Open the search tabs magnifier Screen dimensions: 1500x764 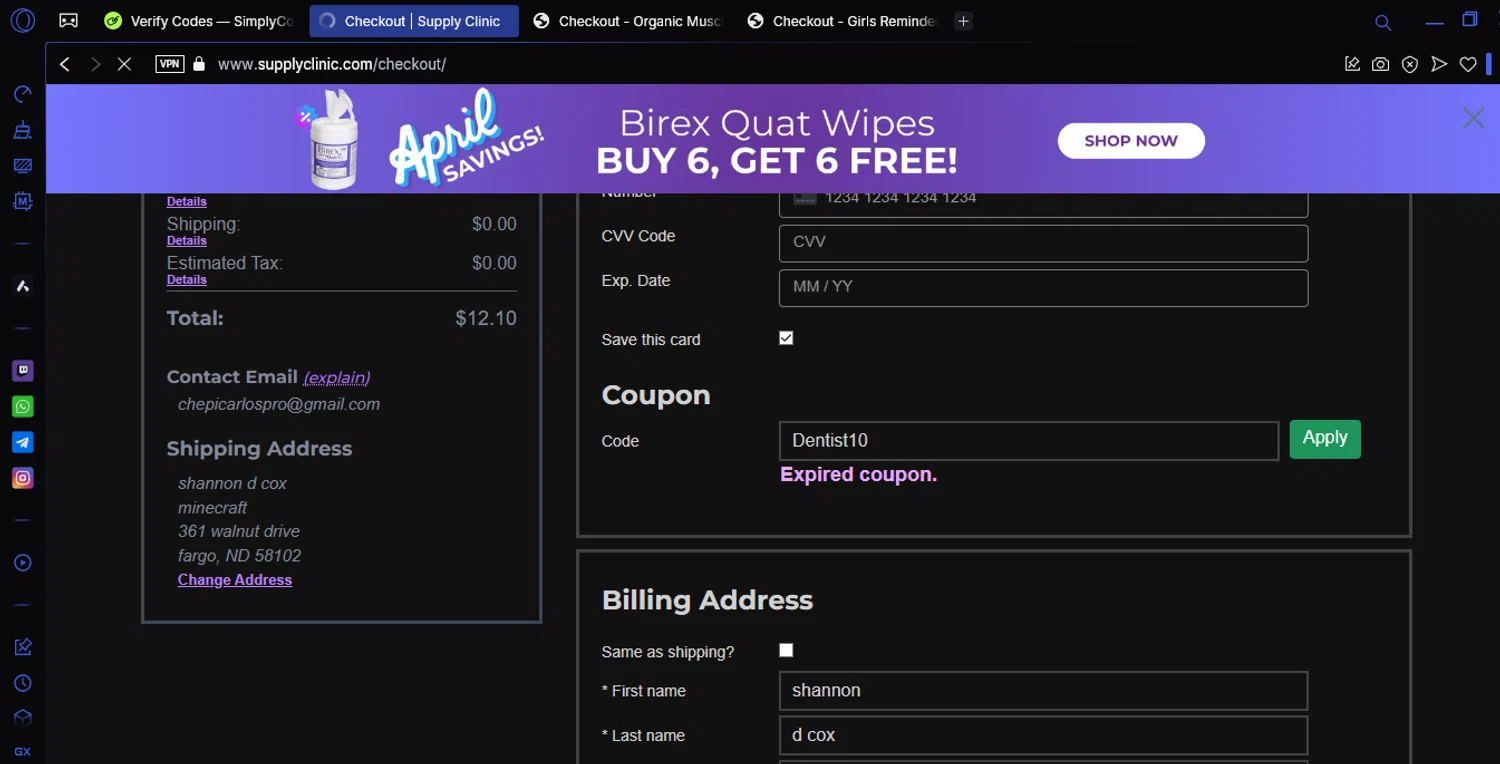(1383, 22)
